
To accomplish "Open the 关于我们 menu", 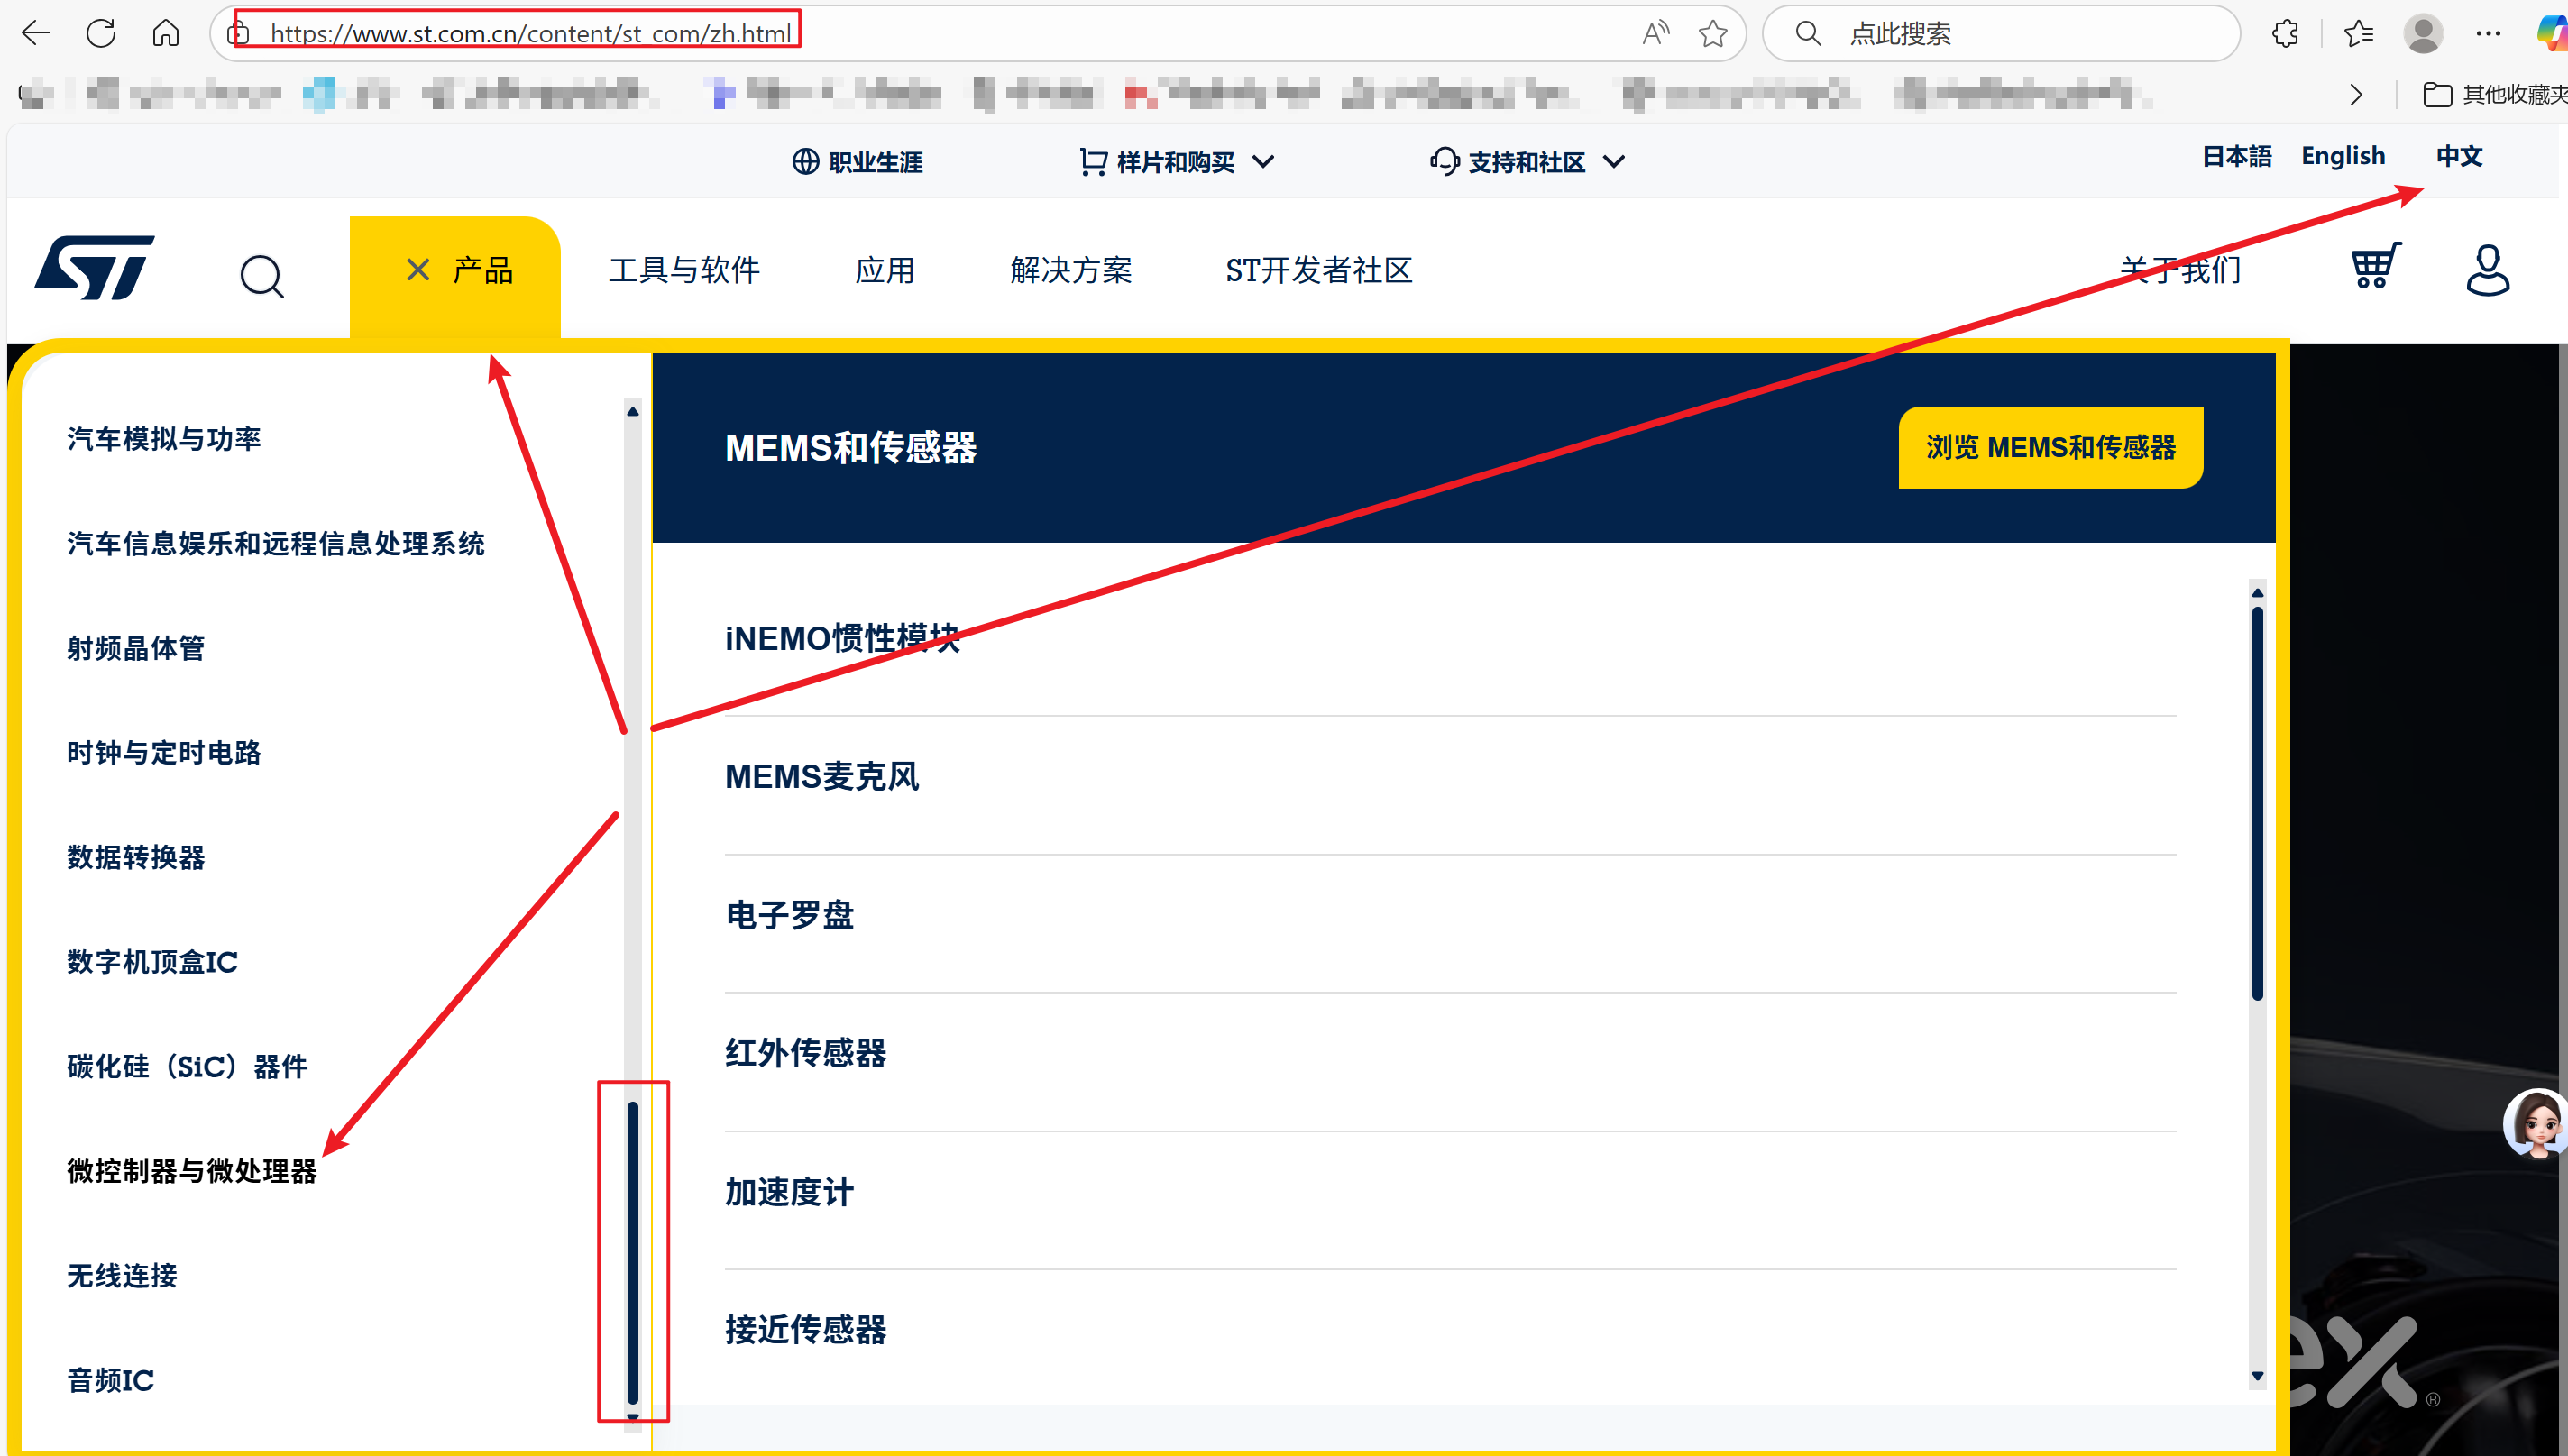I will point(2180,270).
